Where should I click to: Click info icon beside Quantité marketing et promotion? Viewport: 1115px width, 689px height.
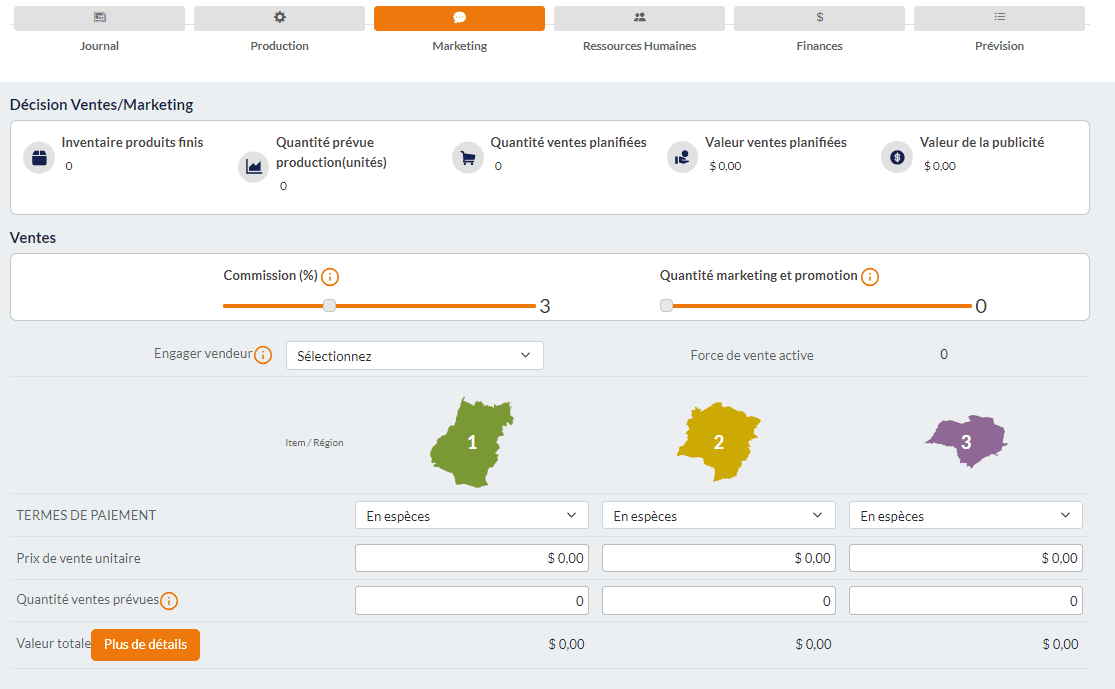[870, 277]
